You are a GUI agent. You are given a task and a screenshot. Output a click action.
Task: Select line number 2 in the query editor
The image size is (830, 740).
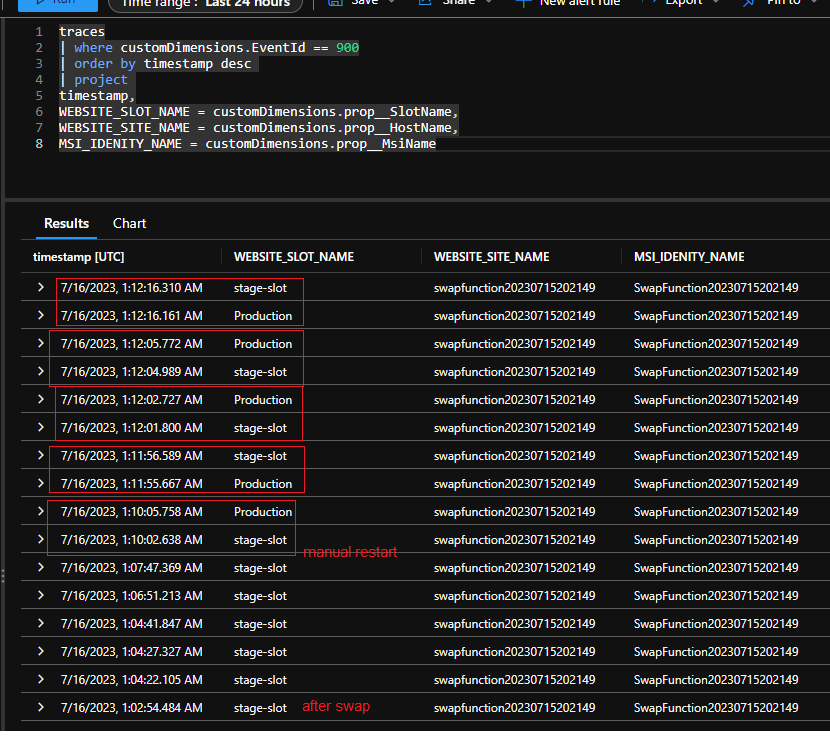[x=38, y=47]
